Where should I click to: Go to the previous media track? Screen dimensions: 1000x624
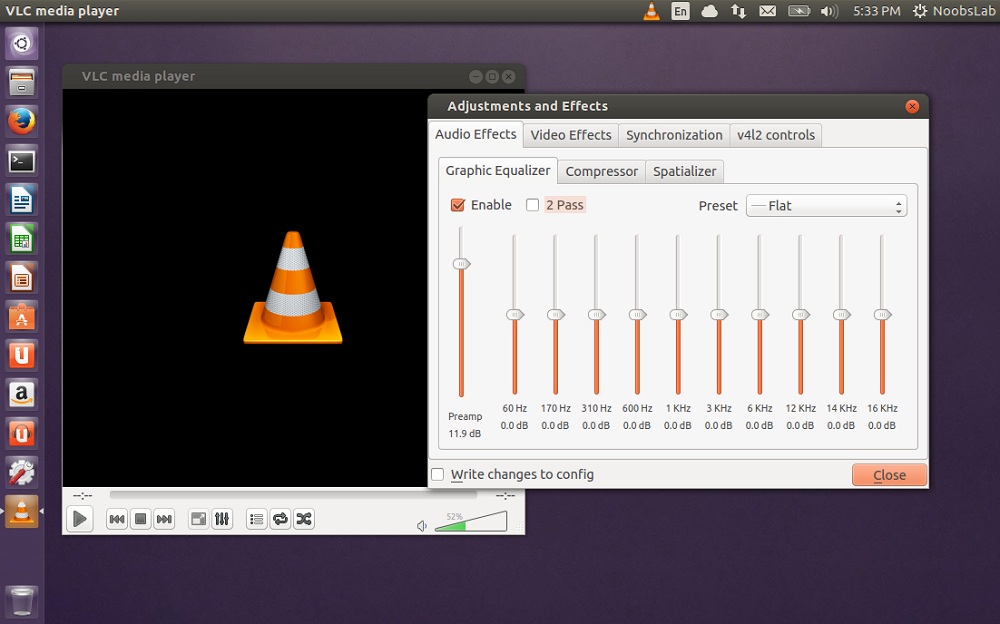pyautogui.click(x=117, y=519)
